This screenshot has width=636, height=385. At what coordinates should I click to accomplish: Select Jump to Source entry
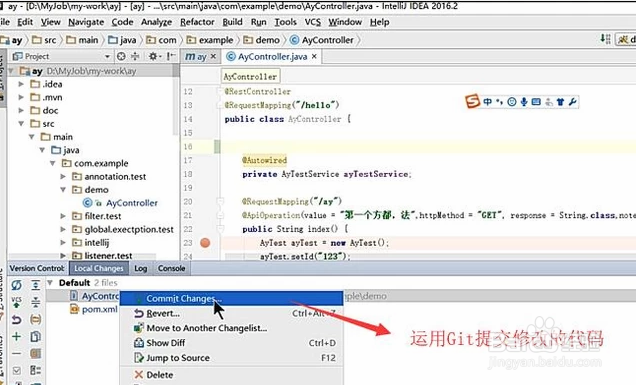pos(231,358)
